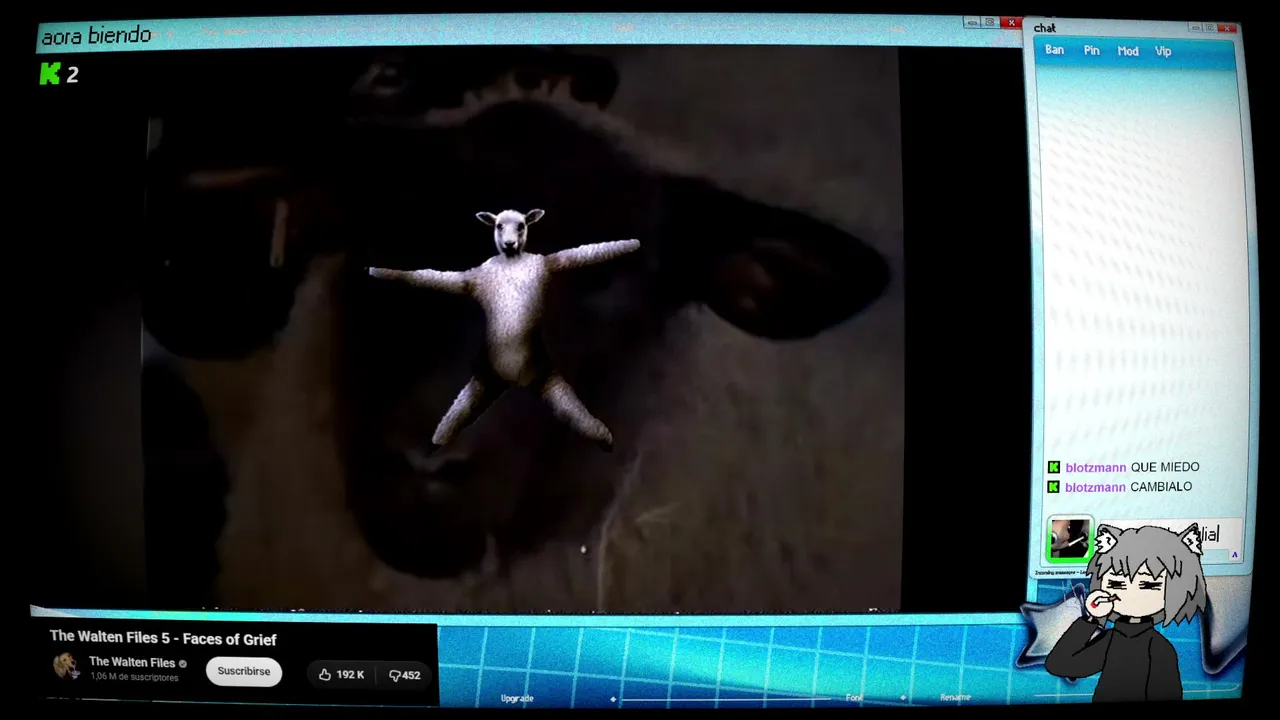This screenshot has width=1280, height=720.
Task: Click the verified badge beside The Walten Files
Action: tap(182, 663)
